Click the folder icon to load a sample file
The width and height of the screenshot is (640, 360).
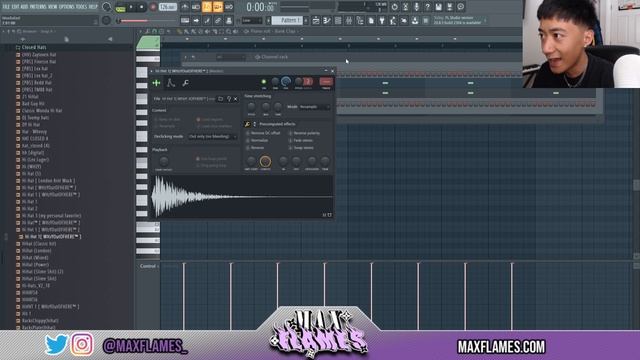(x=220, y=99)
